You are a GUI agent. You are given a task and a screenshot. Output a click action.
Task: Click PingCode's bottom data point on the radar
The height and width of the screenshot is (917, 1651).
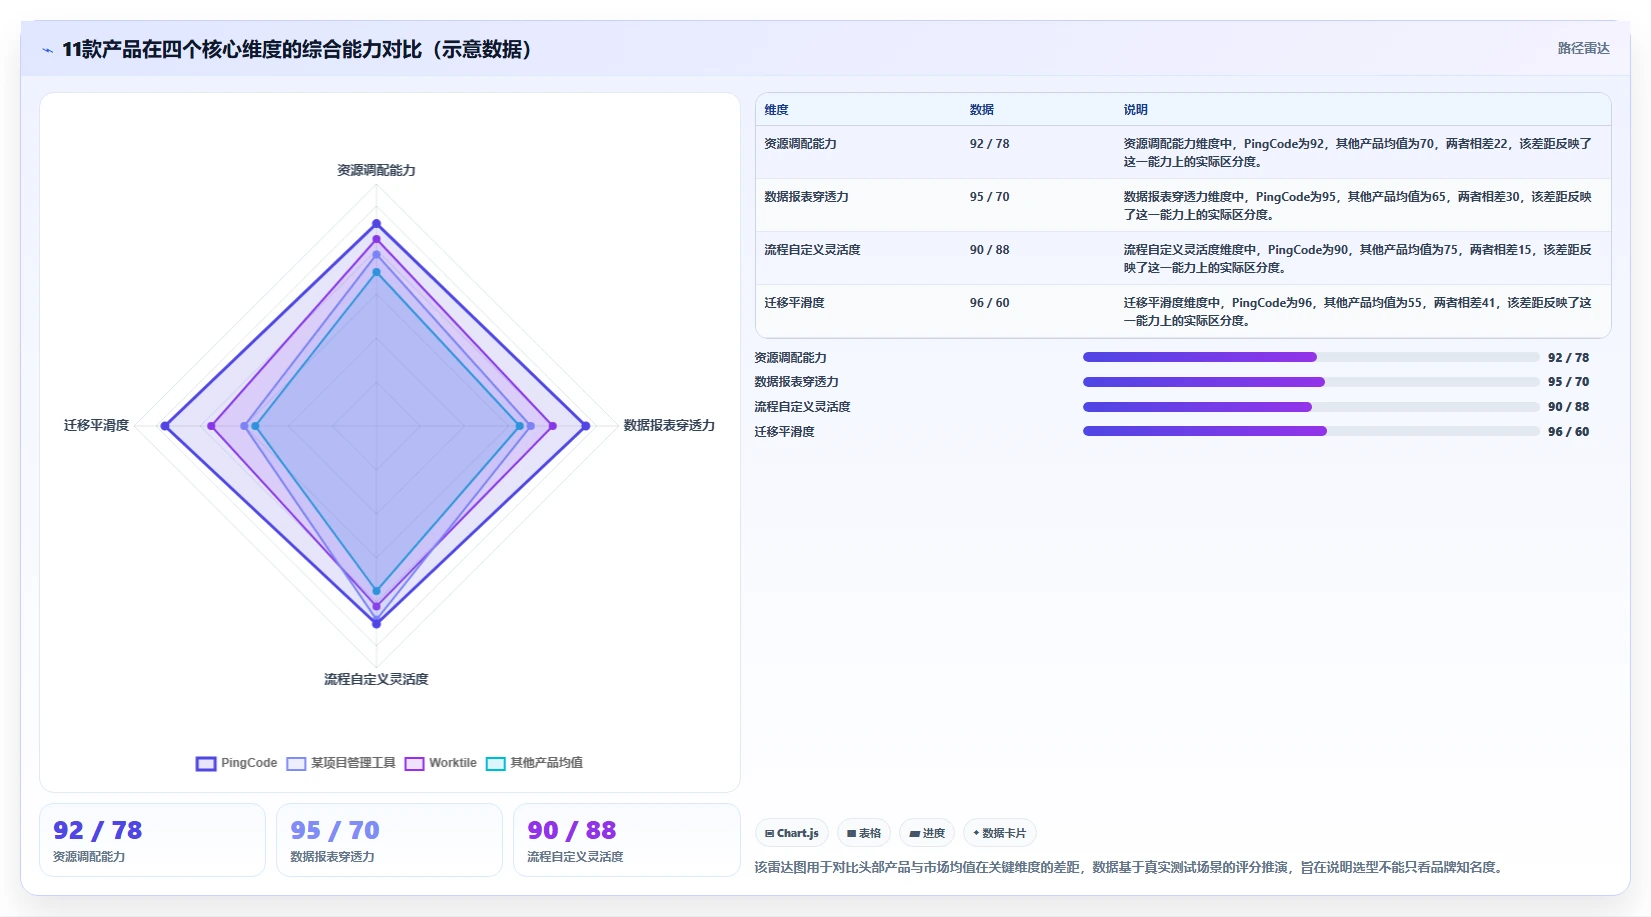[x=377, y=624]
